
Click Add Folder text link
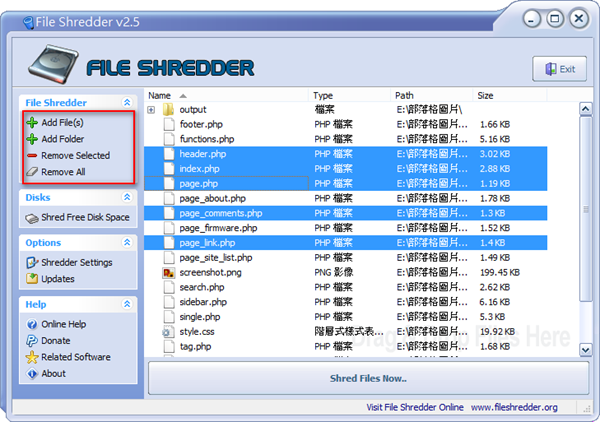pos(63,139)
